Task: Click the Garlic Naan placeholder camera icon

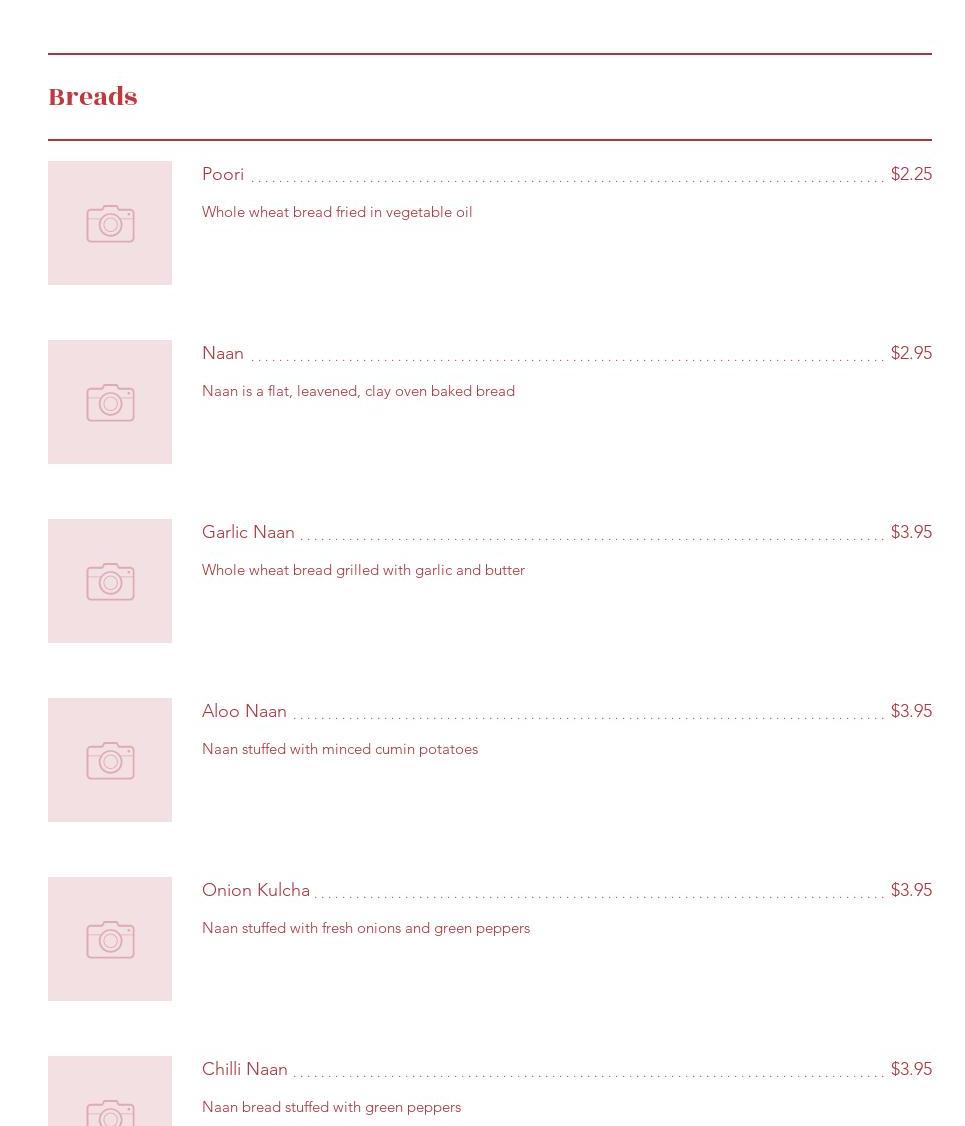Action: 110,582
